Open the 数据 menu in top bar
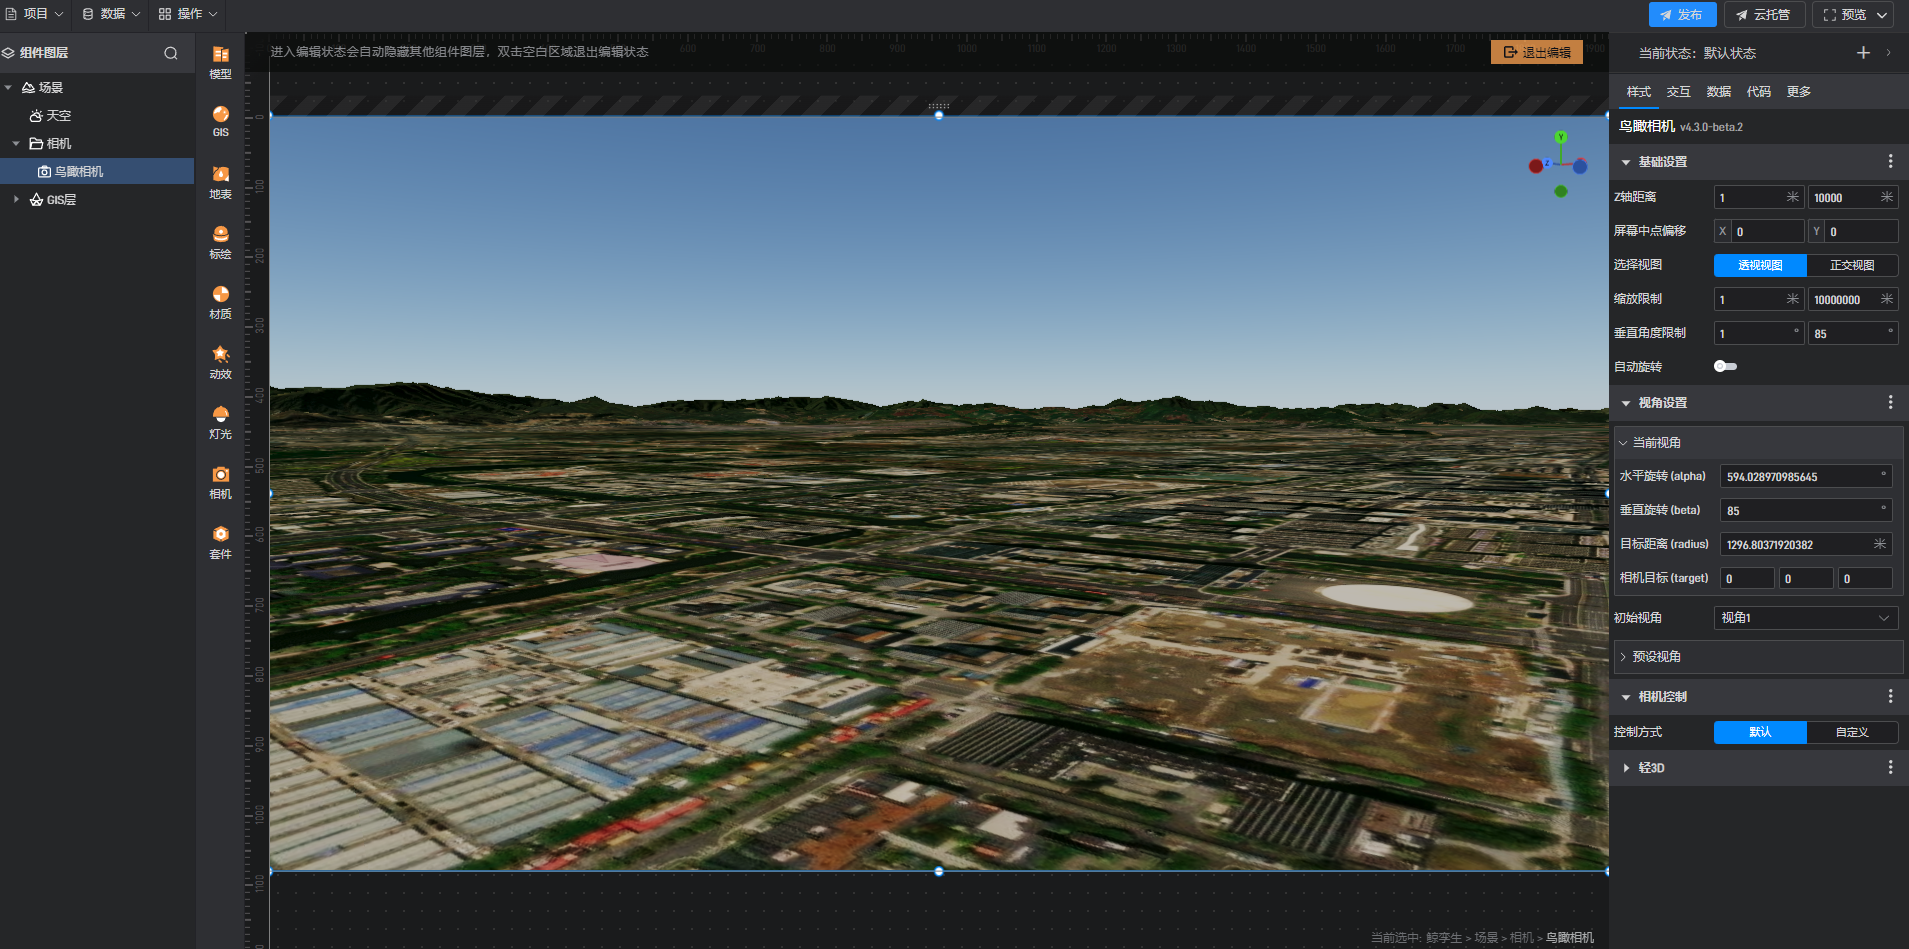Screen dimensions: 1909x949 click(x=111, y=14)
